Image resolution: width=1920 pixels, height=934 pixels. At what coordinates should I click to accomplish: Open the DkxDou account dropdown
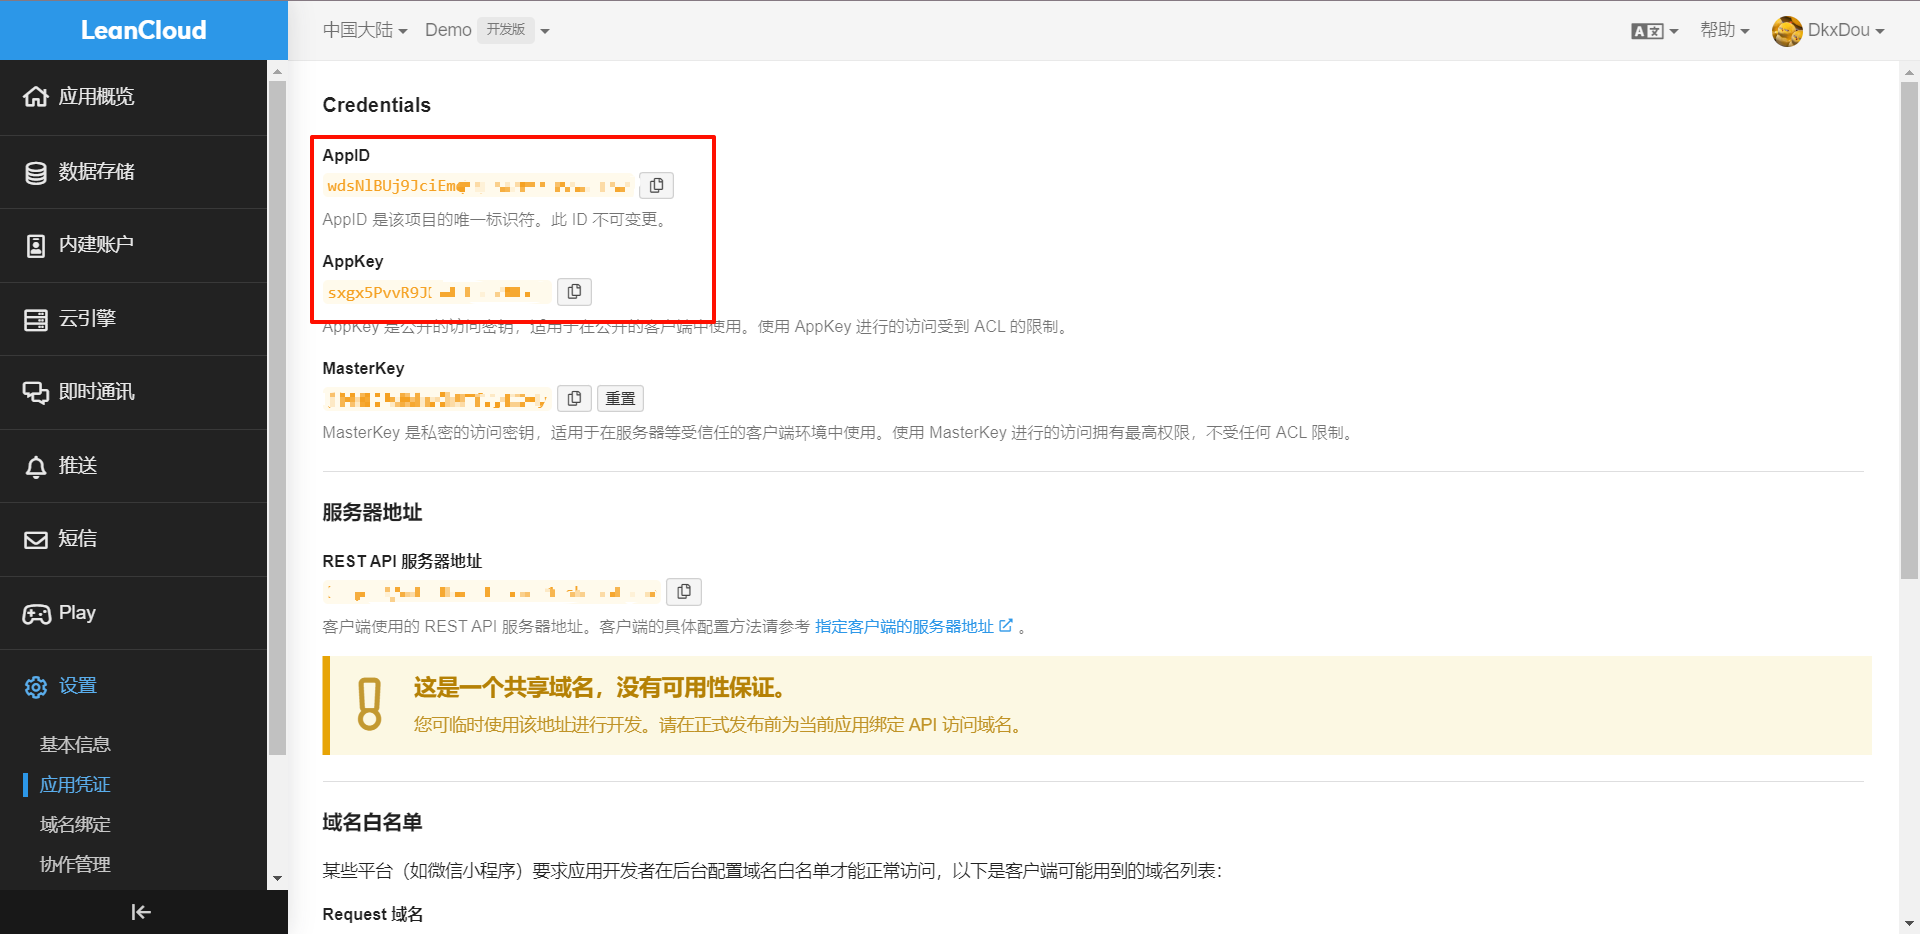pos(1846,30)
